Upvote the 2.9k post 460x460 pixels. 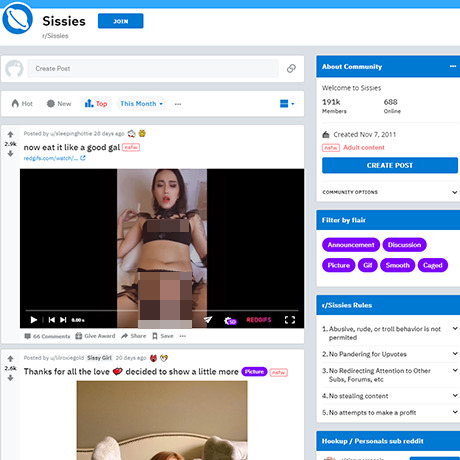point(10,134)
